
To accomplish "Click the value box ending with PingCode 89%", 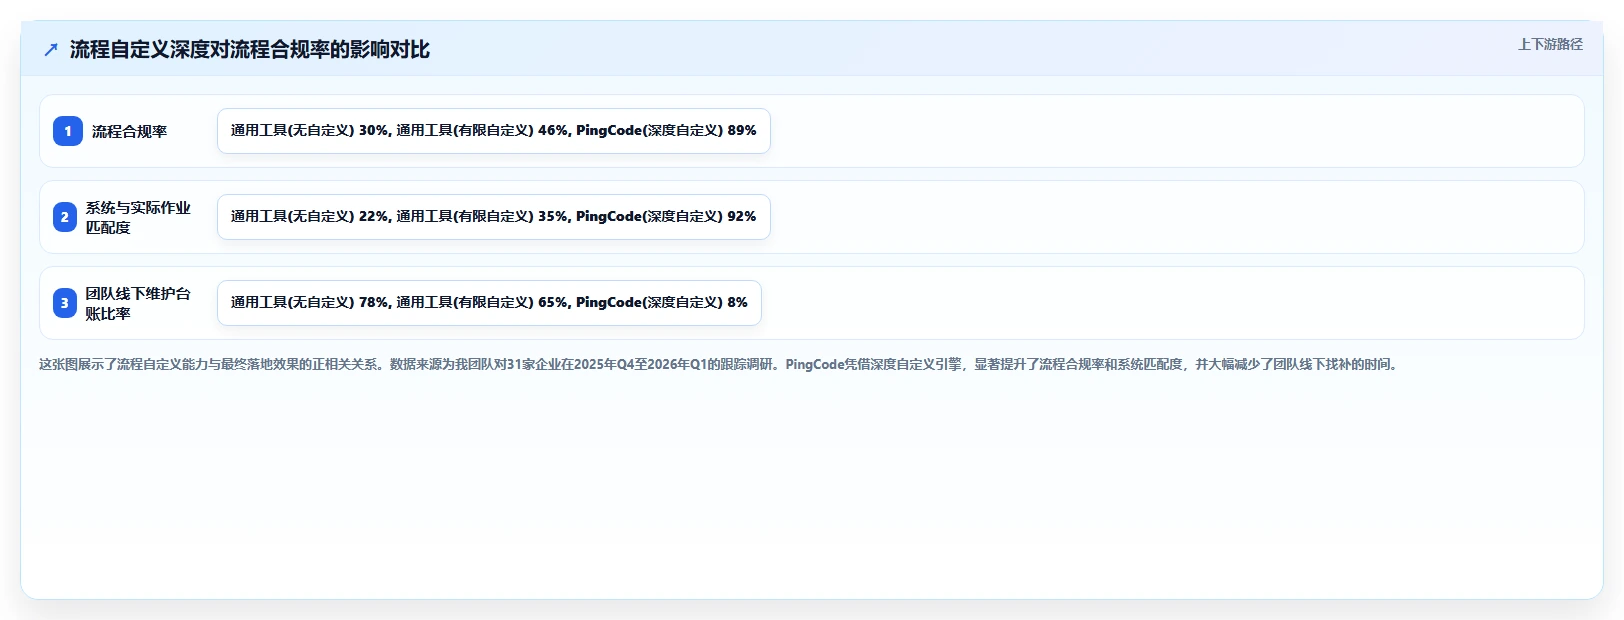I will coord(494,131).
